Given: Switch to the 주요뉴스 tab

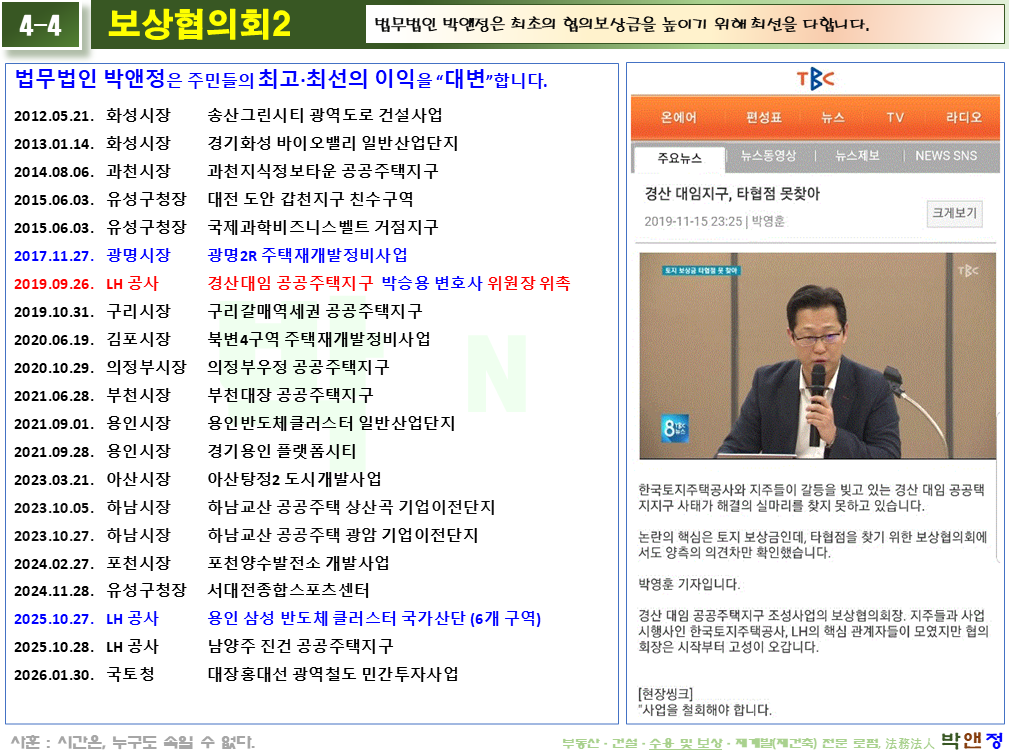Looking at the screenshot, I should pos(680,158).
